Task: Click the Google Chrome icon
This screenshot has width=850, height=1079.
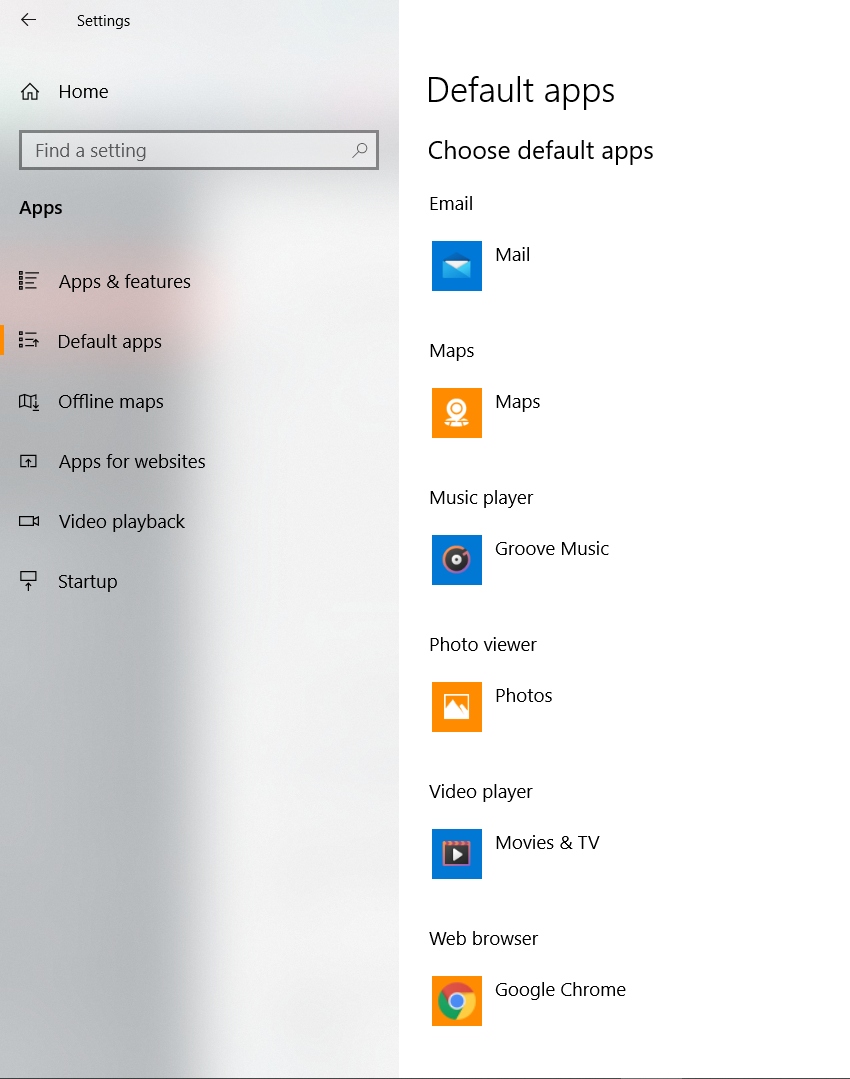Action: click(456, 1001)
